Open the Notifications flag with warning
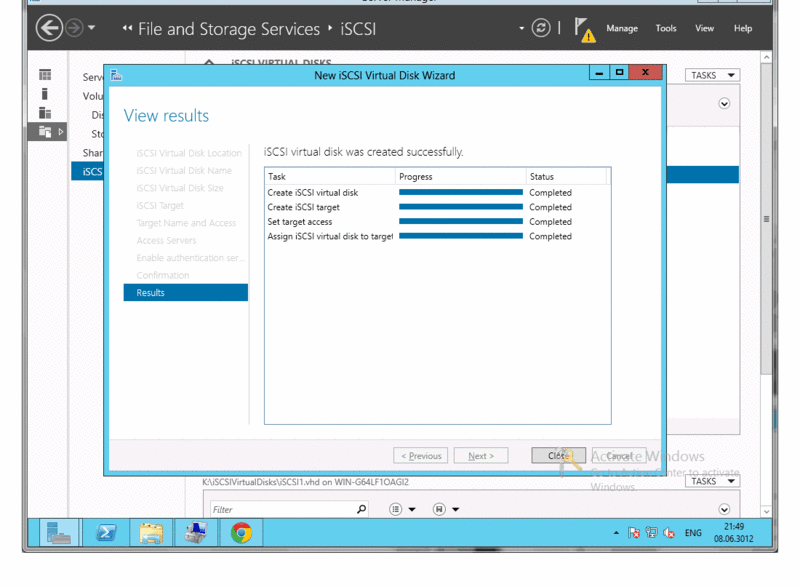This screenshot has height=587, width=800. click(584, 30)
